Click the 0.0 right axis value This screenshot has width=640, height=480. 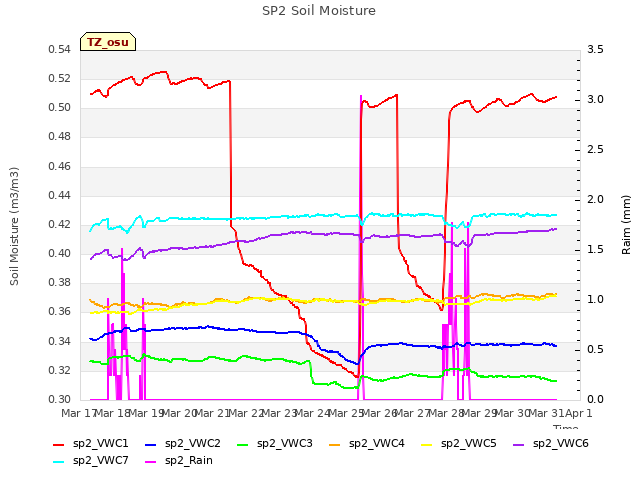(x=595, y=399)
